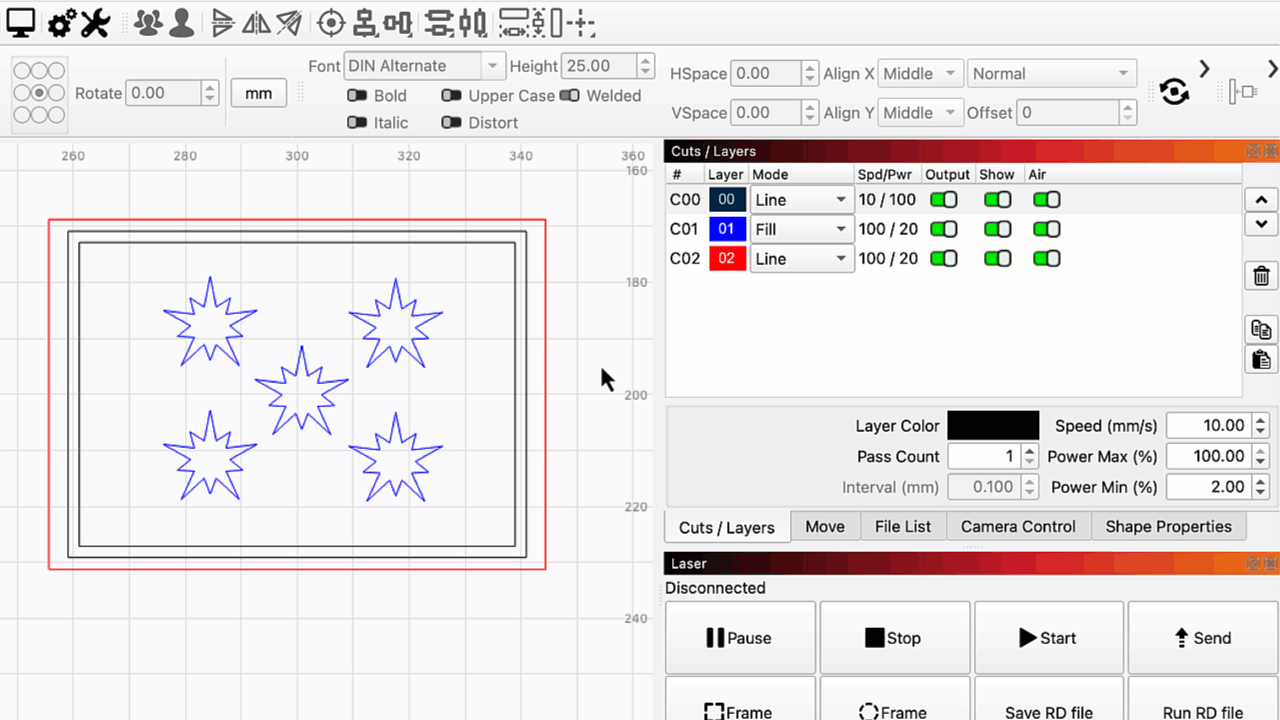
Task: Enable the Bold text toggle
Action: (357, 96)
